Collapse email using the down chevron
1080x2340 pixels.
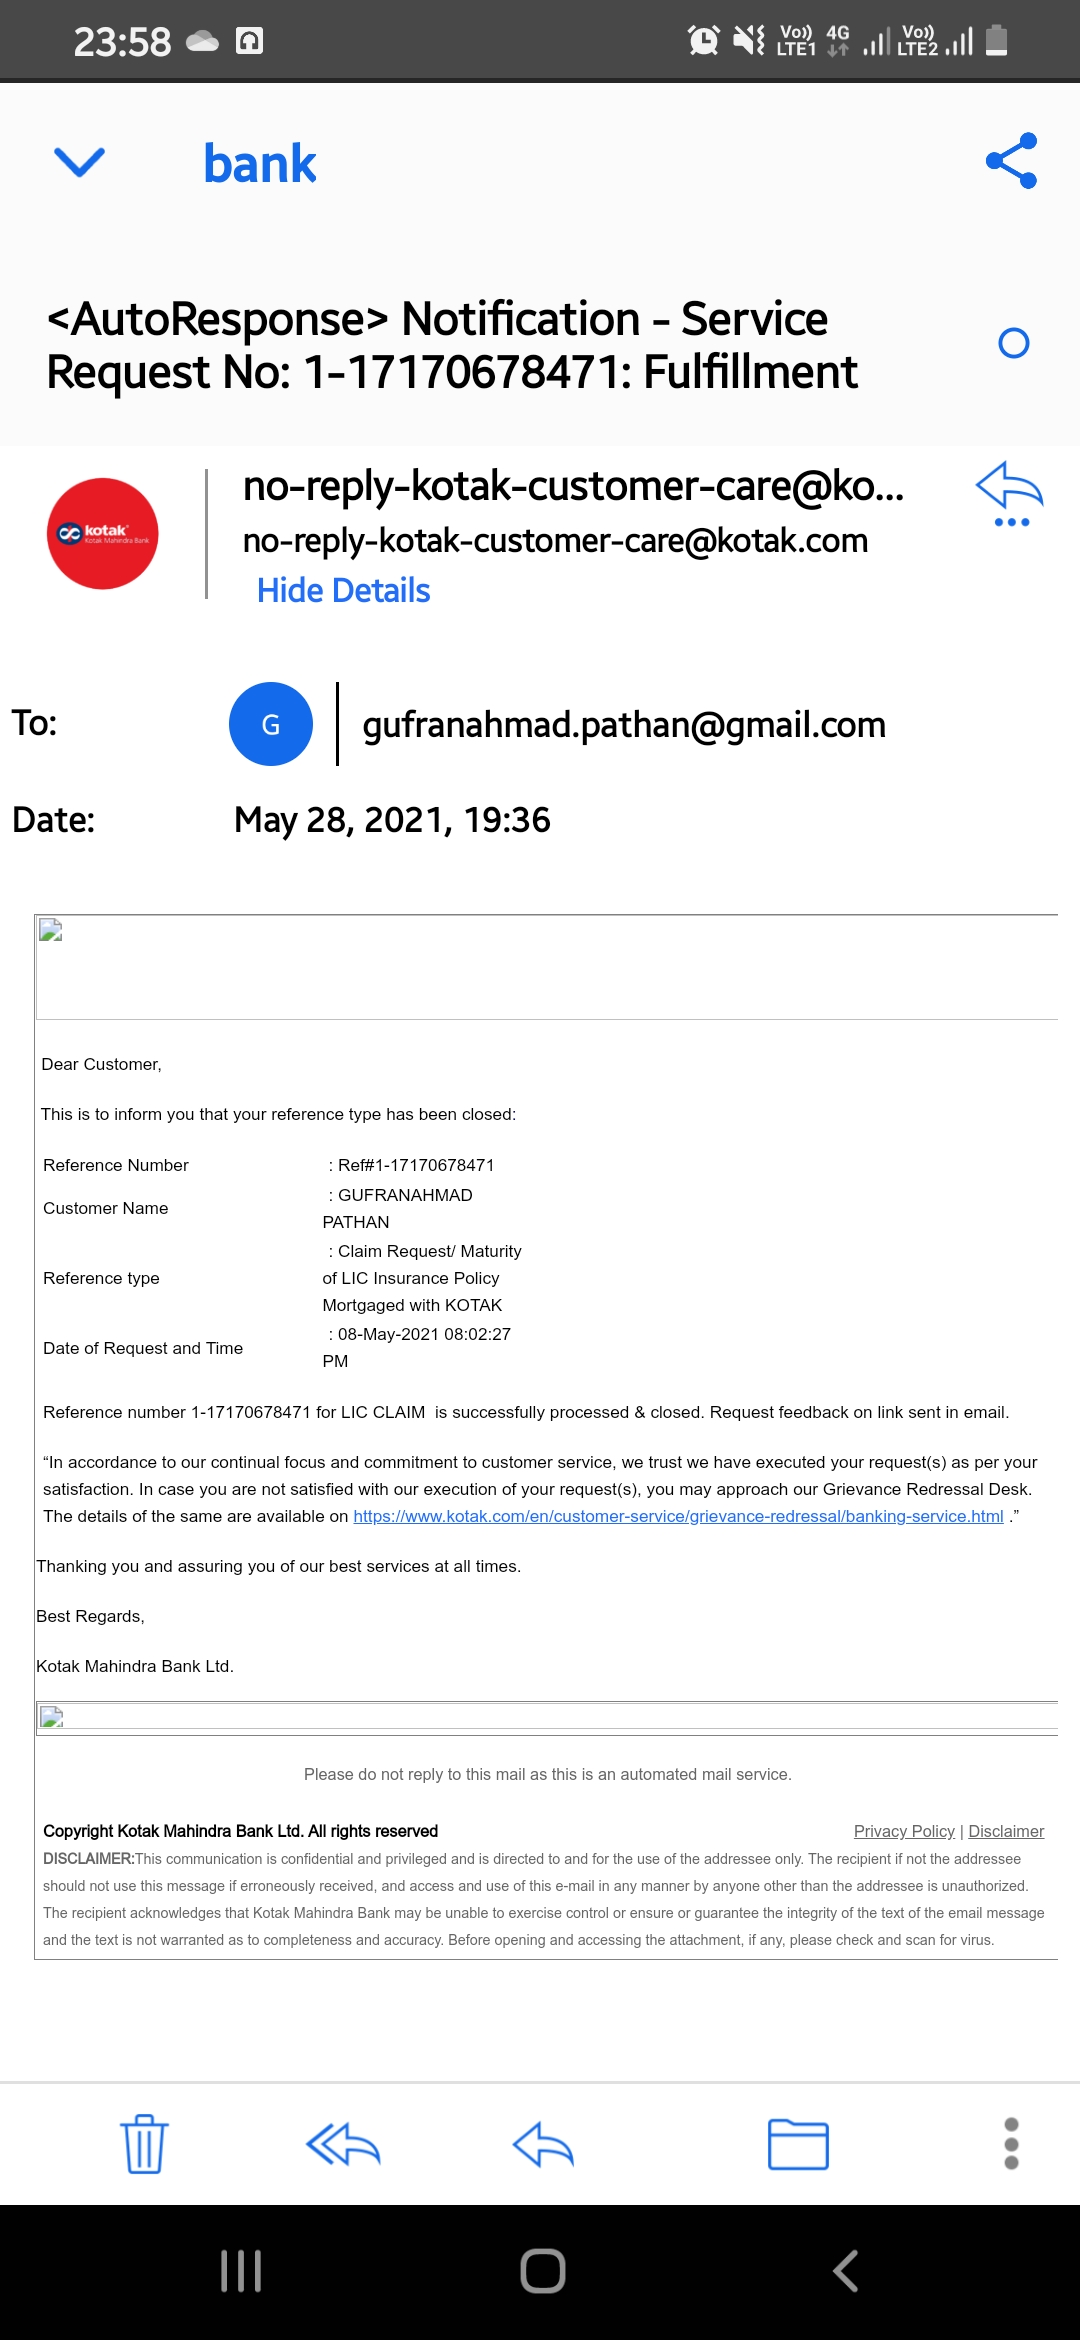click(x=79, y=161)
